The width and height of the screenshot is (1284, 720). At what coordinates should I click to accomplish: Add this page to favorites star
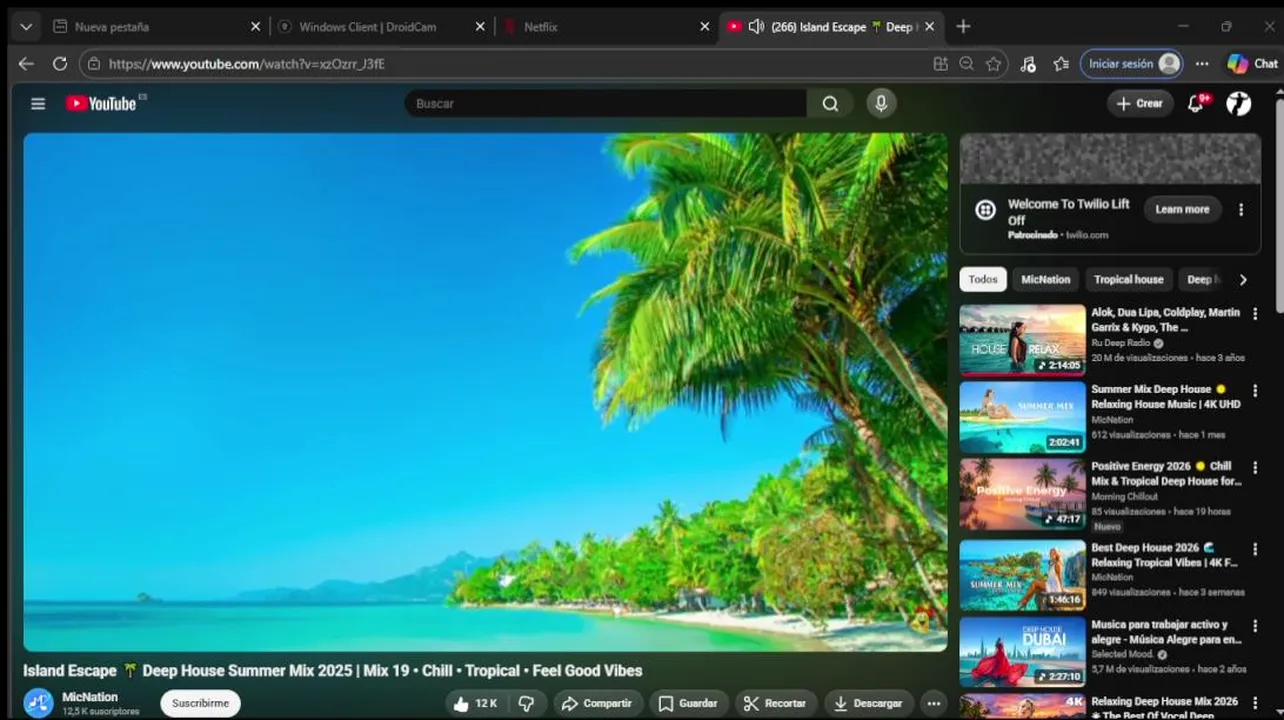click(x=993, y=64)
